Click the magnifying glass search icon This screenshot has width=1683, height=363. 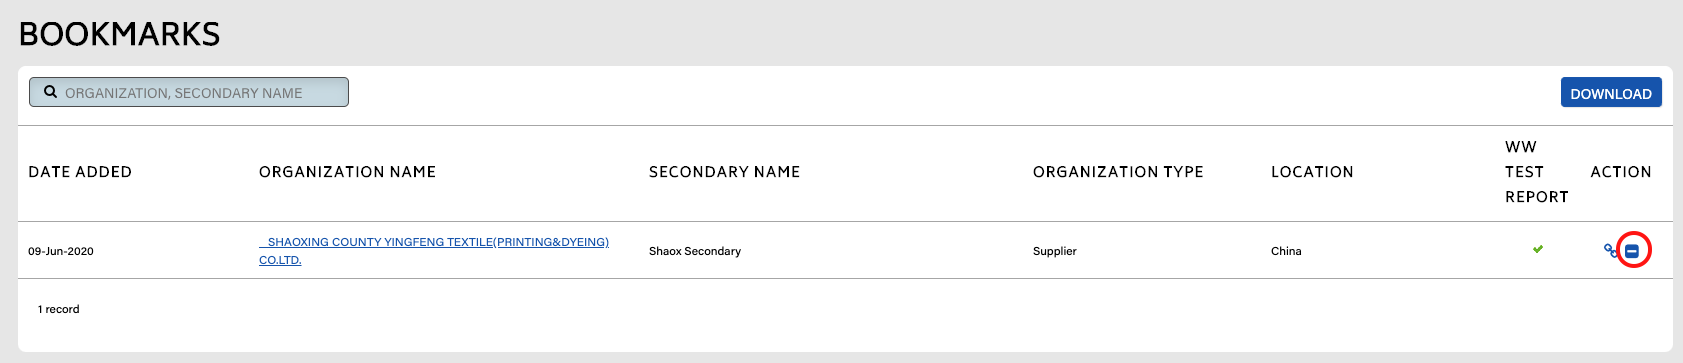point(50,92)
